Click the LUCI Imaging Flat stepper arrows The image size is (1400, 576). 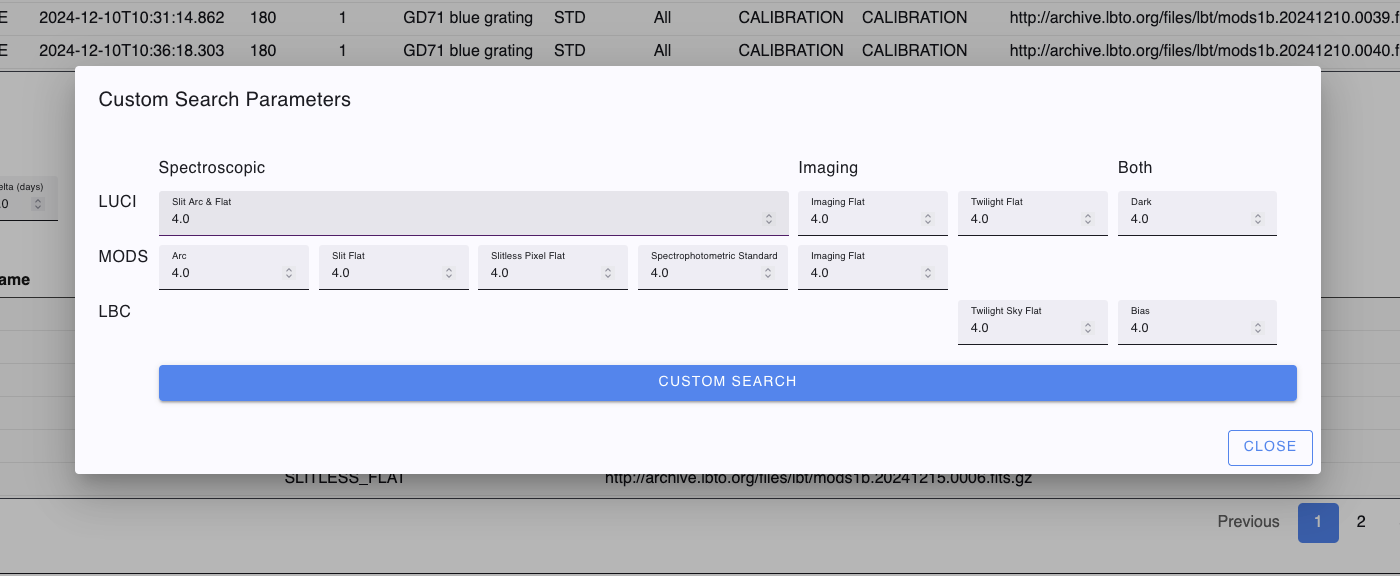click(x=927, y=219)
